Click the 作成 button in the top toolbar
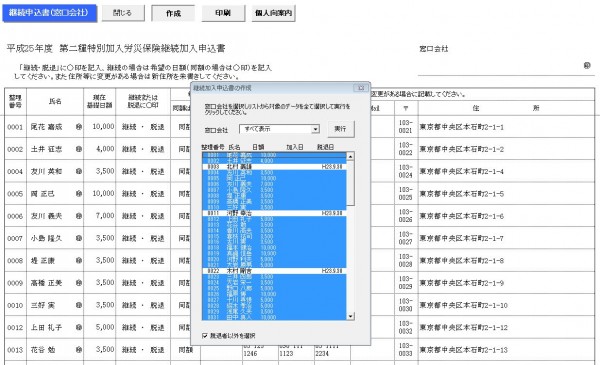 coord(173,13)
